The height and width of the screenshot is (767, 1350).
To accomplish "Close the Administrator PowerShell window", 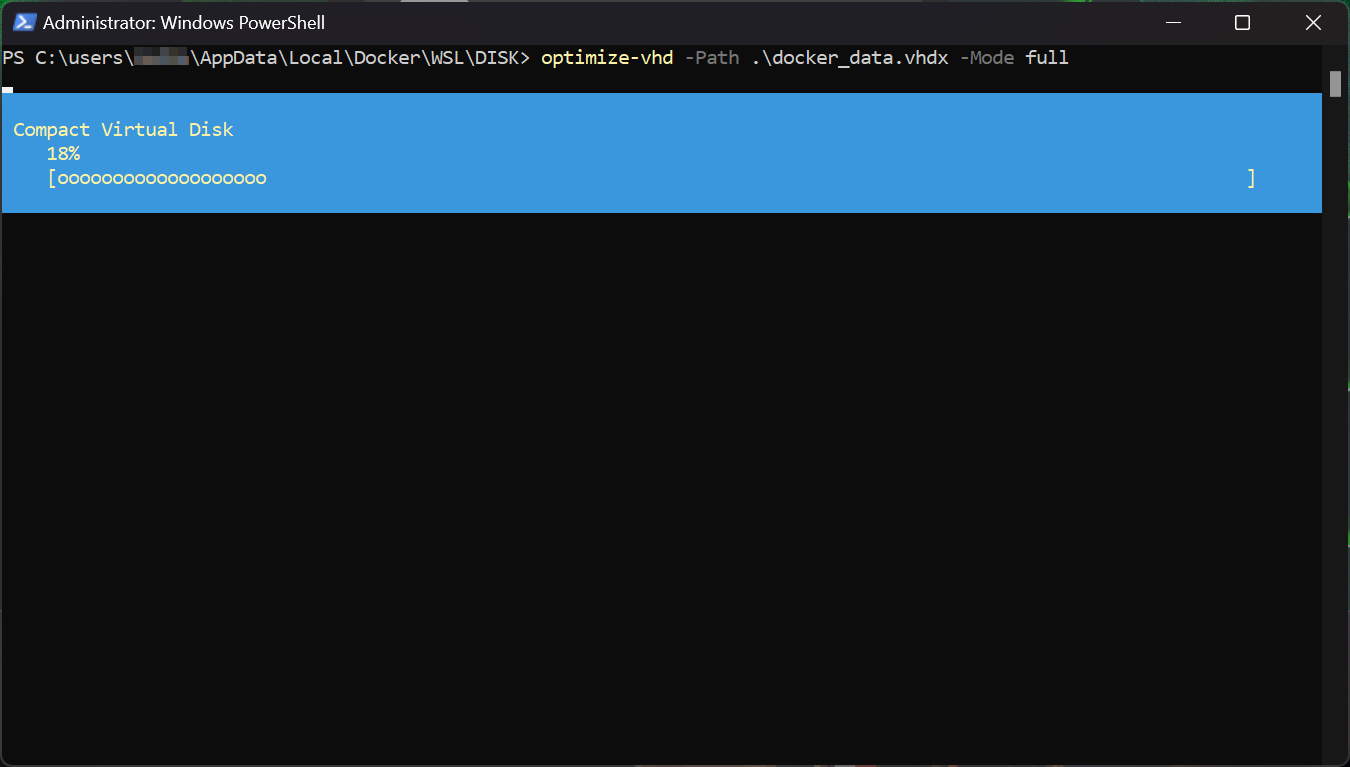I will [1313, 22].
